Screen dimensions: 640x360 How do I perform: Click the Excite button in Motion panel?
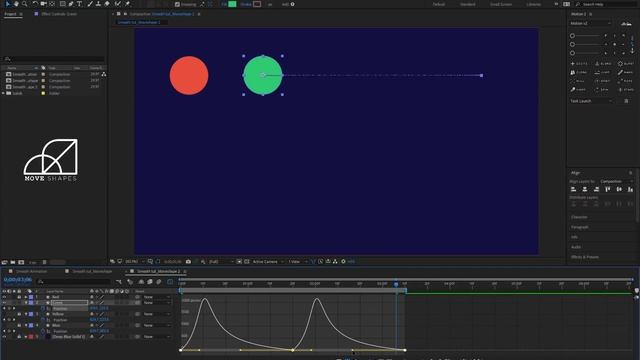coord(579,64)
